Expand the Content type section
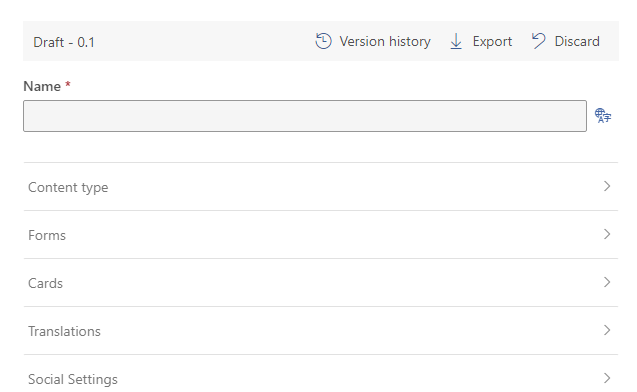This screenshot has height=392, width=637. [321, 187]
